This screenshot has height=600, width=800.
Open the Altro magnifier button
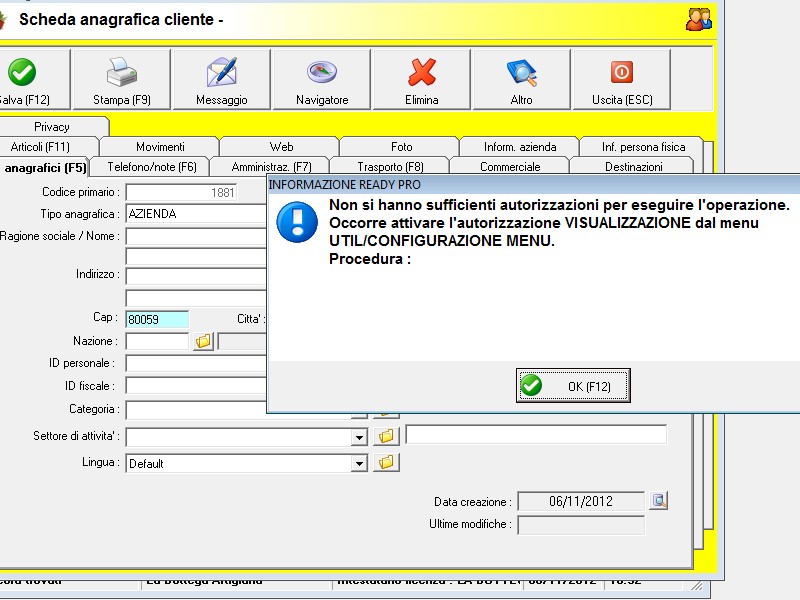(x=521, y=79)
